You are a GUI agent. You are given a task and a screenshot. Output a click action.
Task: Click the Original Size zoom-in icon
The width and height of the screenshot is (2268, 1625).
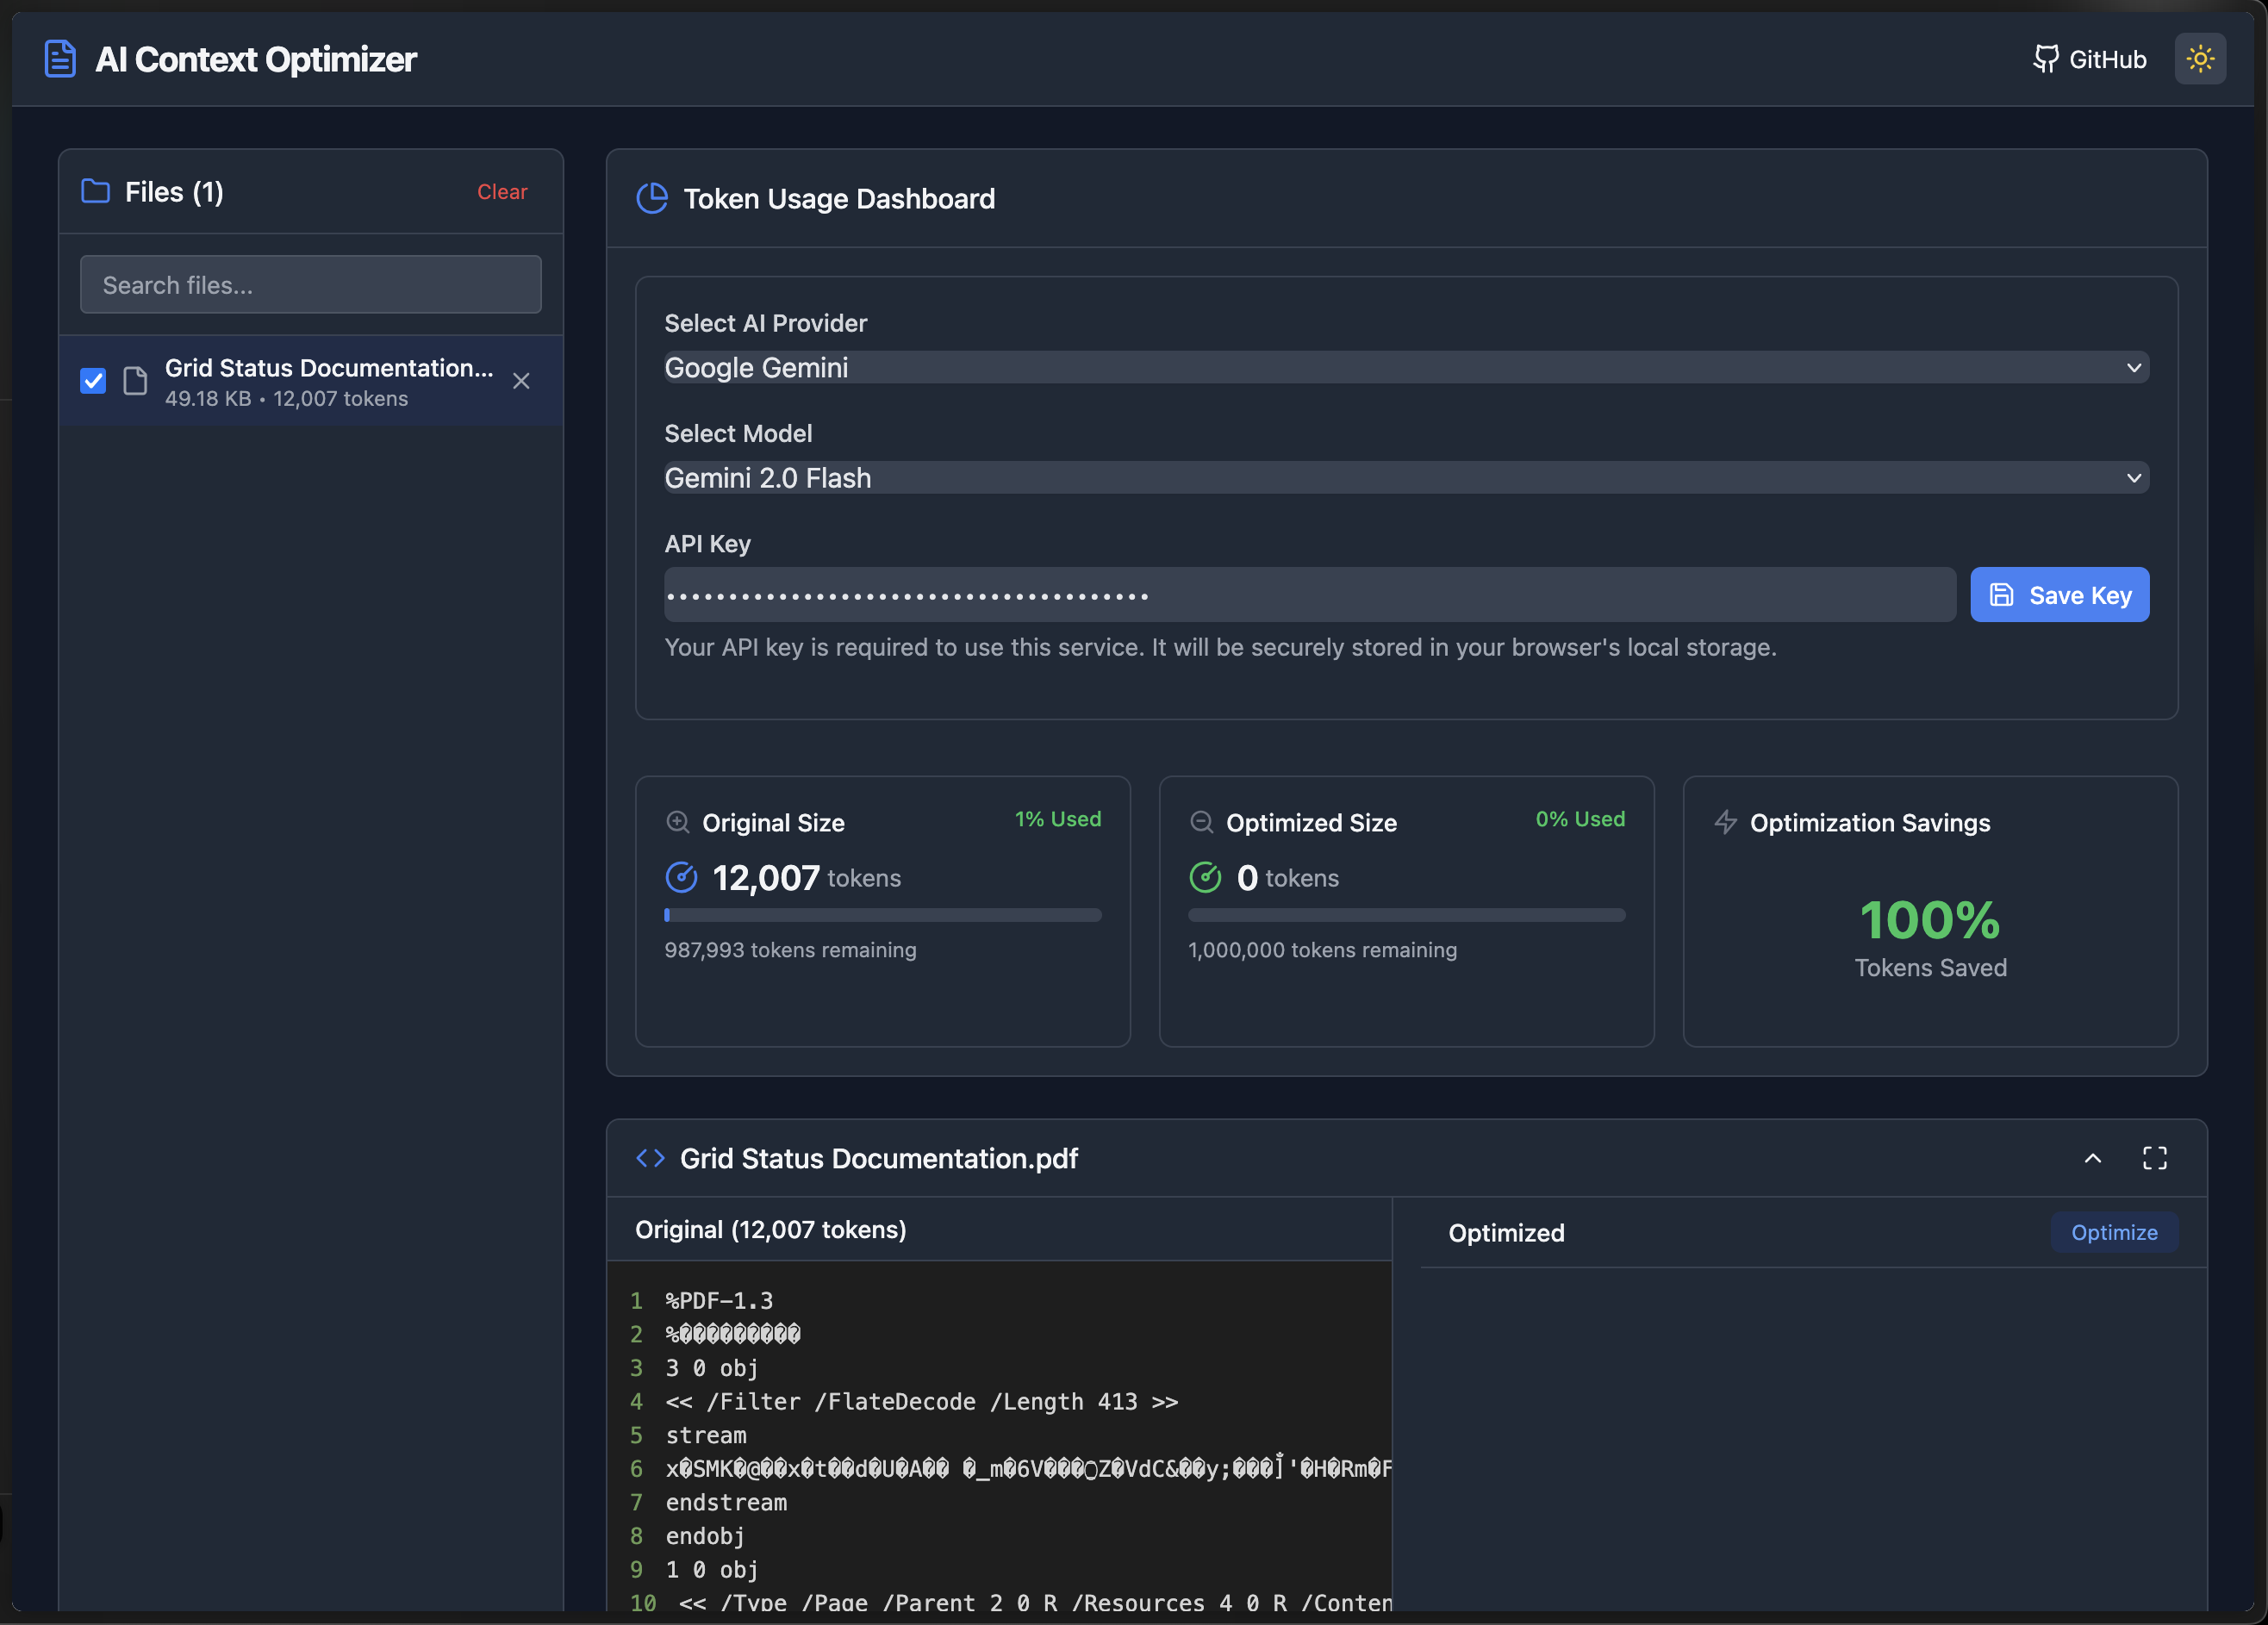[677, 822]
